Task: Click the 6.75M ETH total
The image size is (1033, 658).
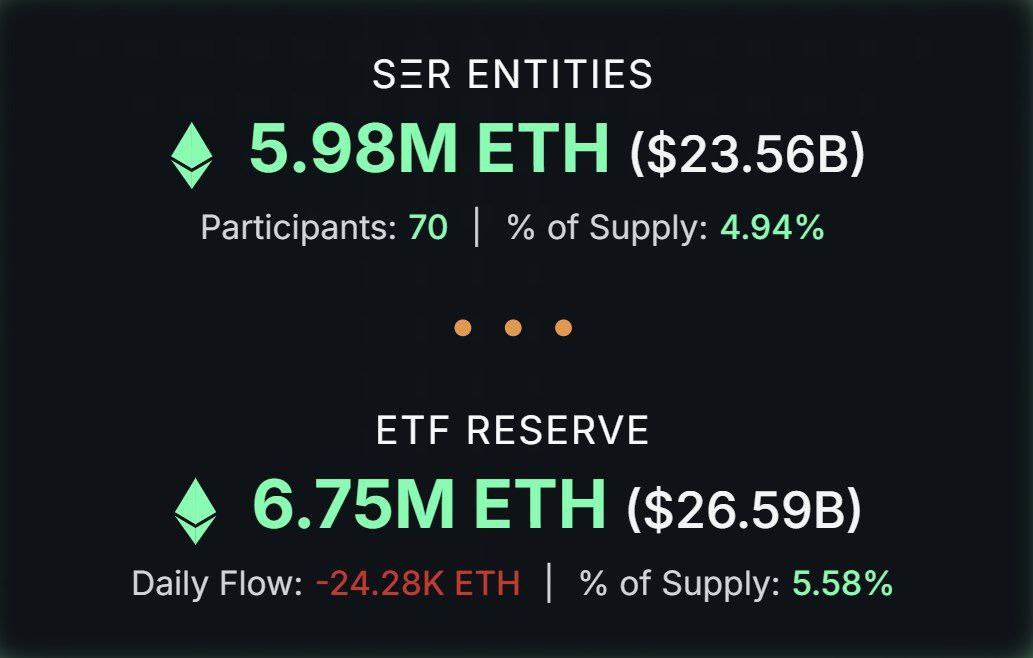Action: (429, 504)
